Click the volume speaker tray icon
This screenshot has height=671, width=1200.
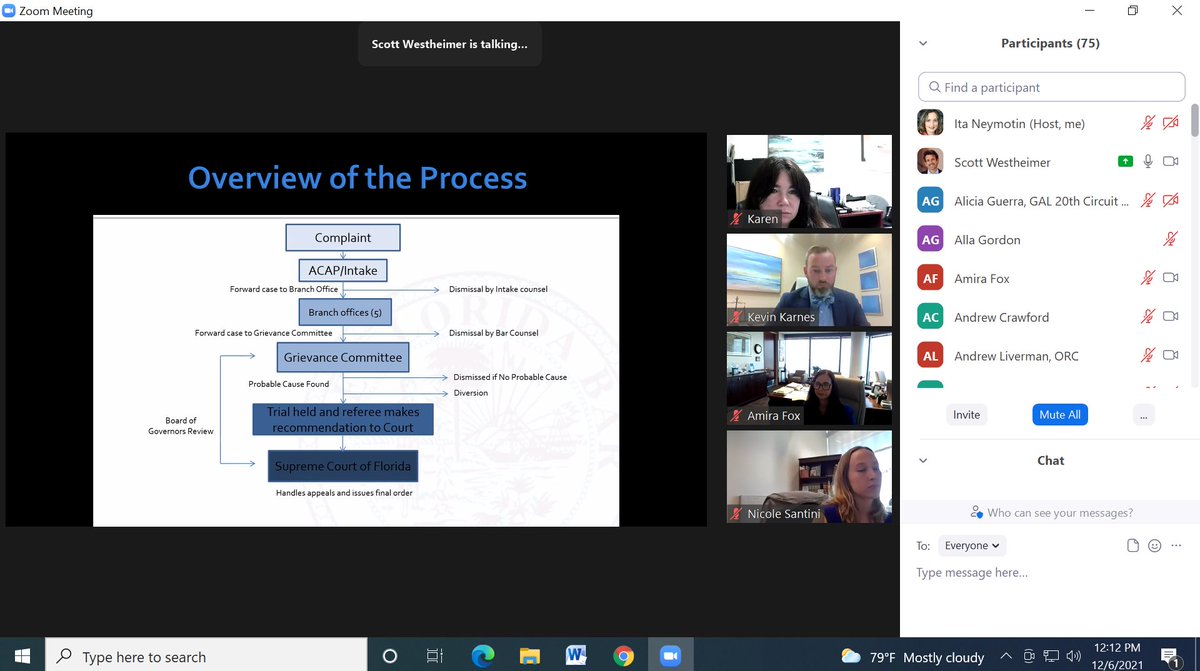tap(1074, 657)
